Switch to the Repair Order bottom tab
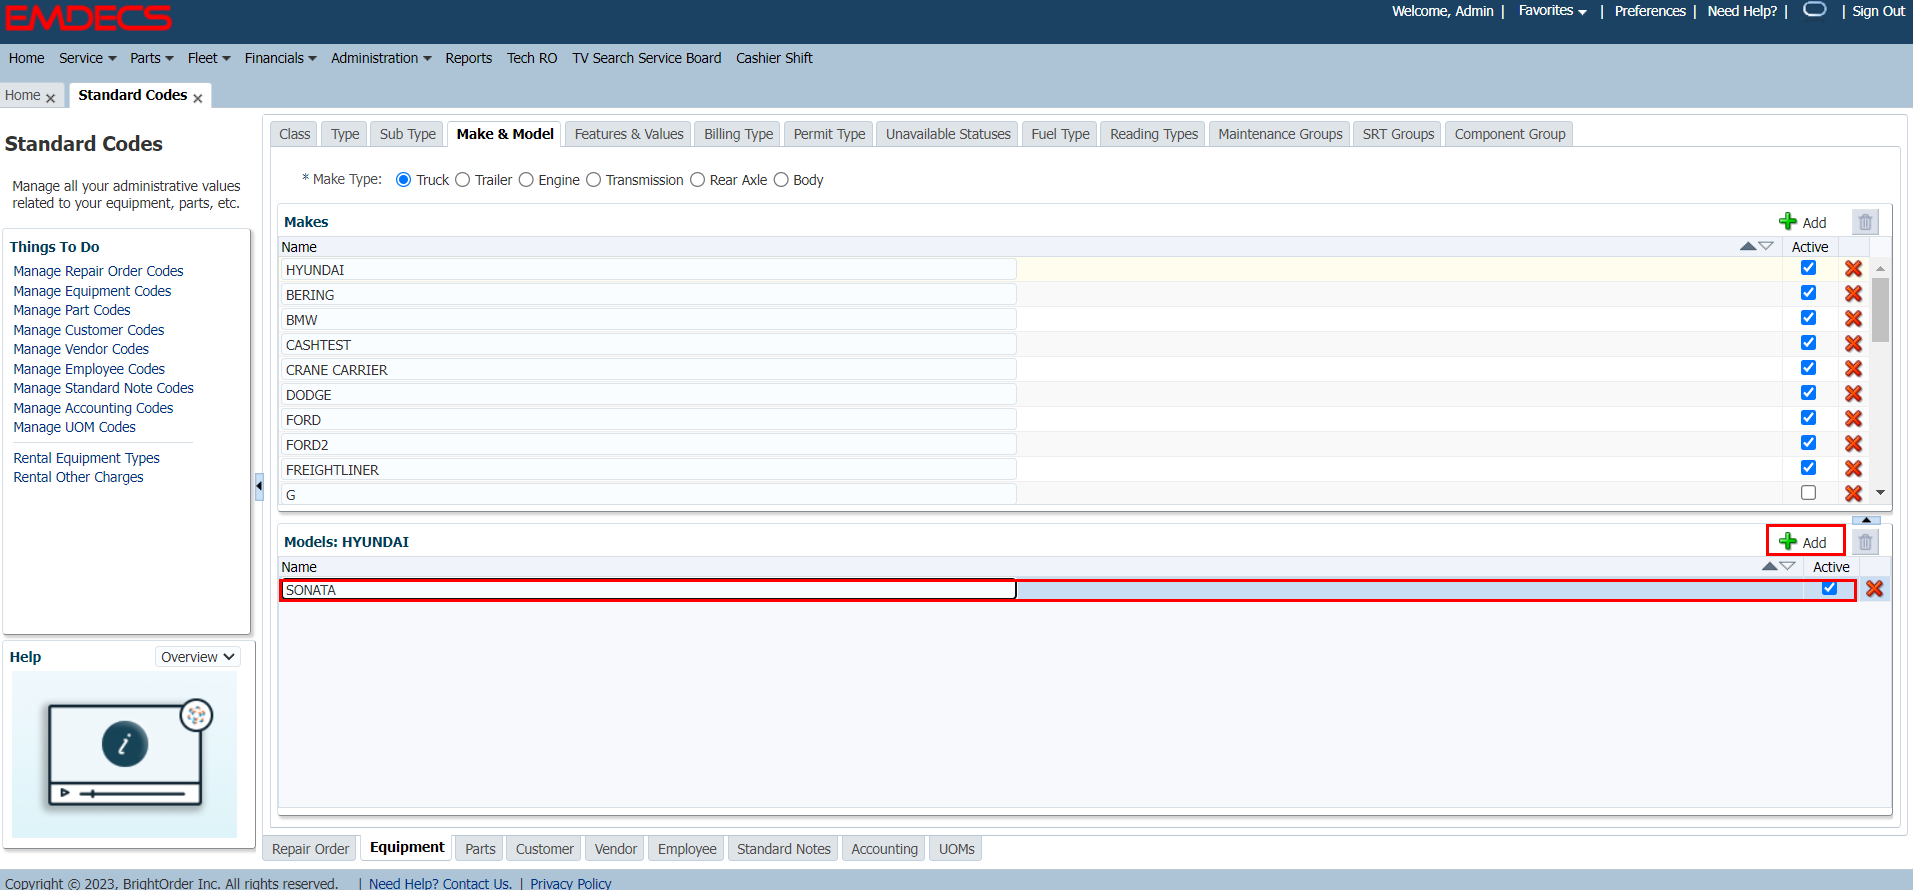Viewport: 1913px width, 890px height. (310, 849)
